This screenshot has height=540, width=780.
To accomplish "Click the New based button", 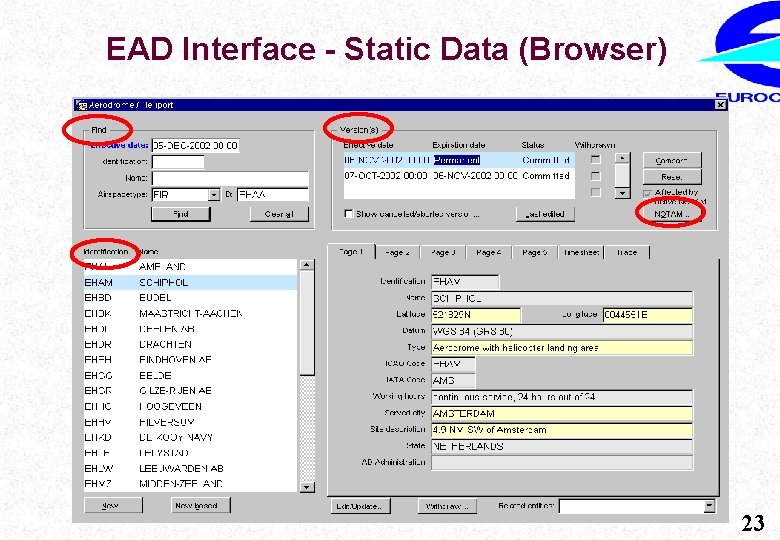I will click(x=200, y=505).
